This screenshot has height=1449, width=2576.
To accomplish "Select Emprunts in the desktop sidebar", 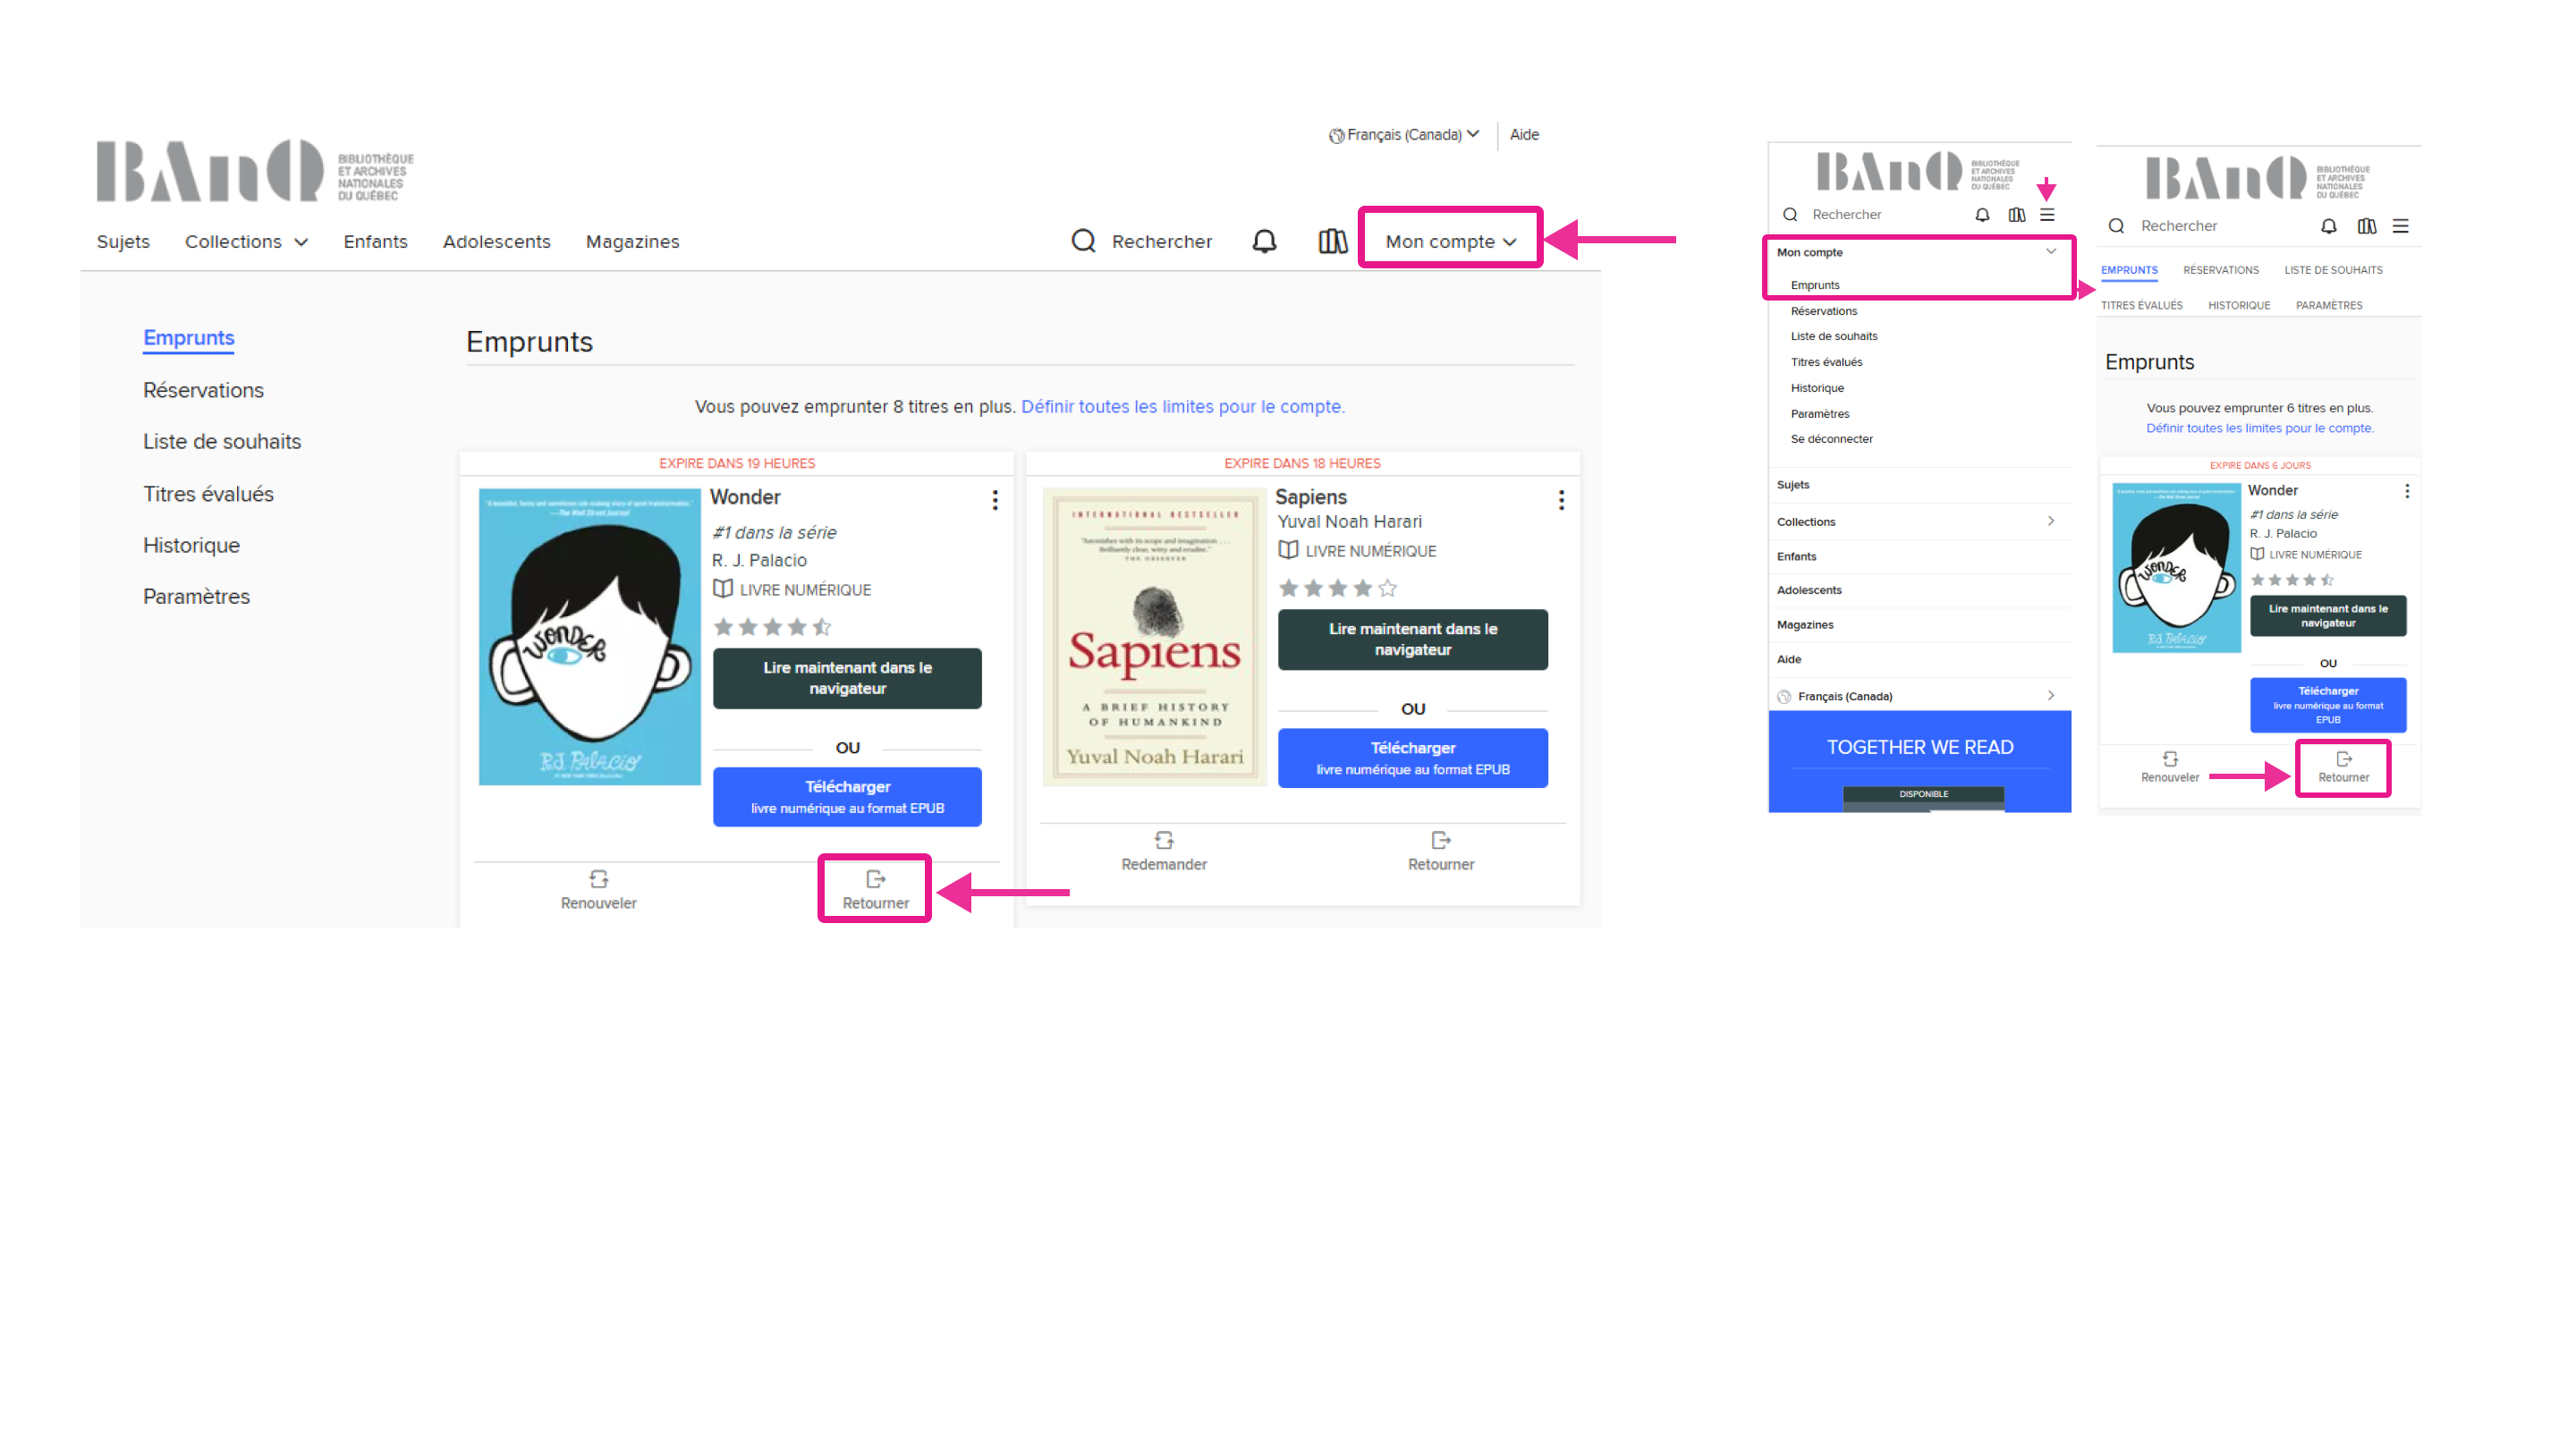I will point(188,338).
